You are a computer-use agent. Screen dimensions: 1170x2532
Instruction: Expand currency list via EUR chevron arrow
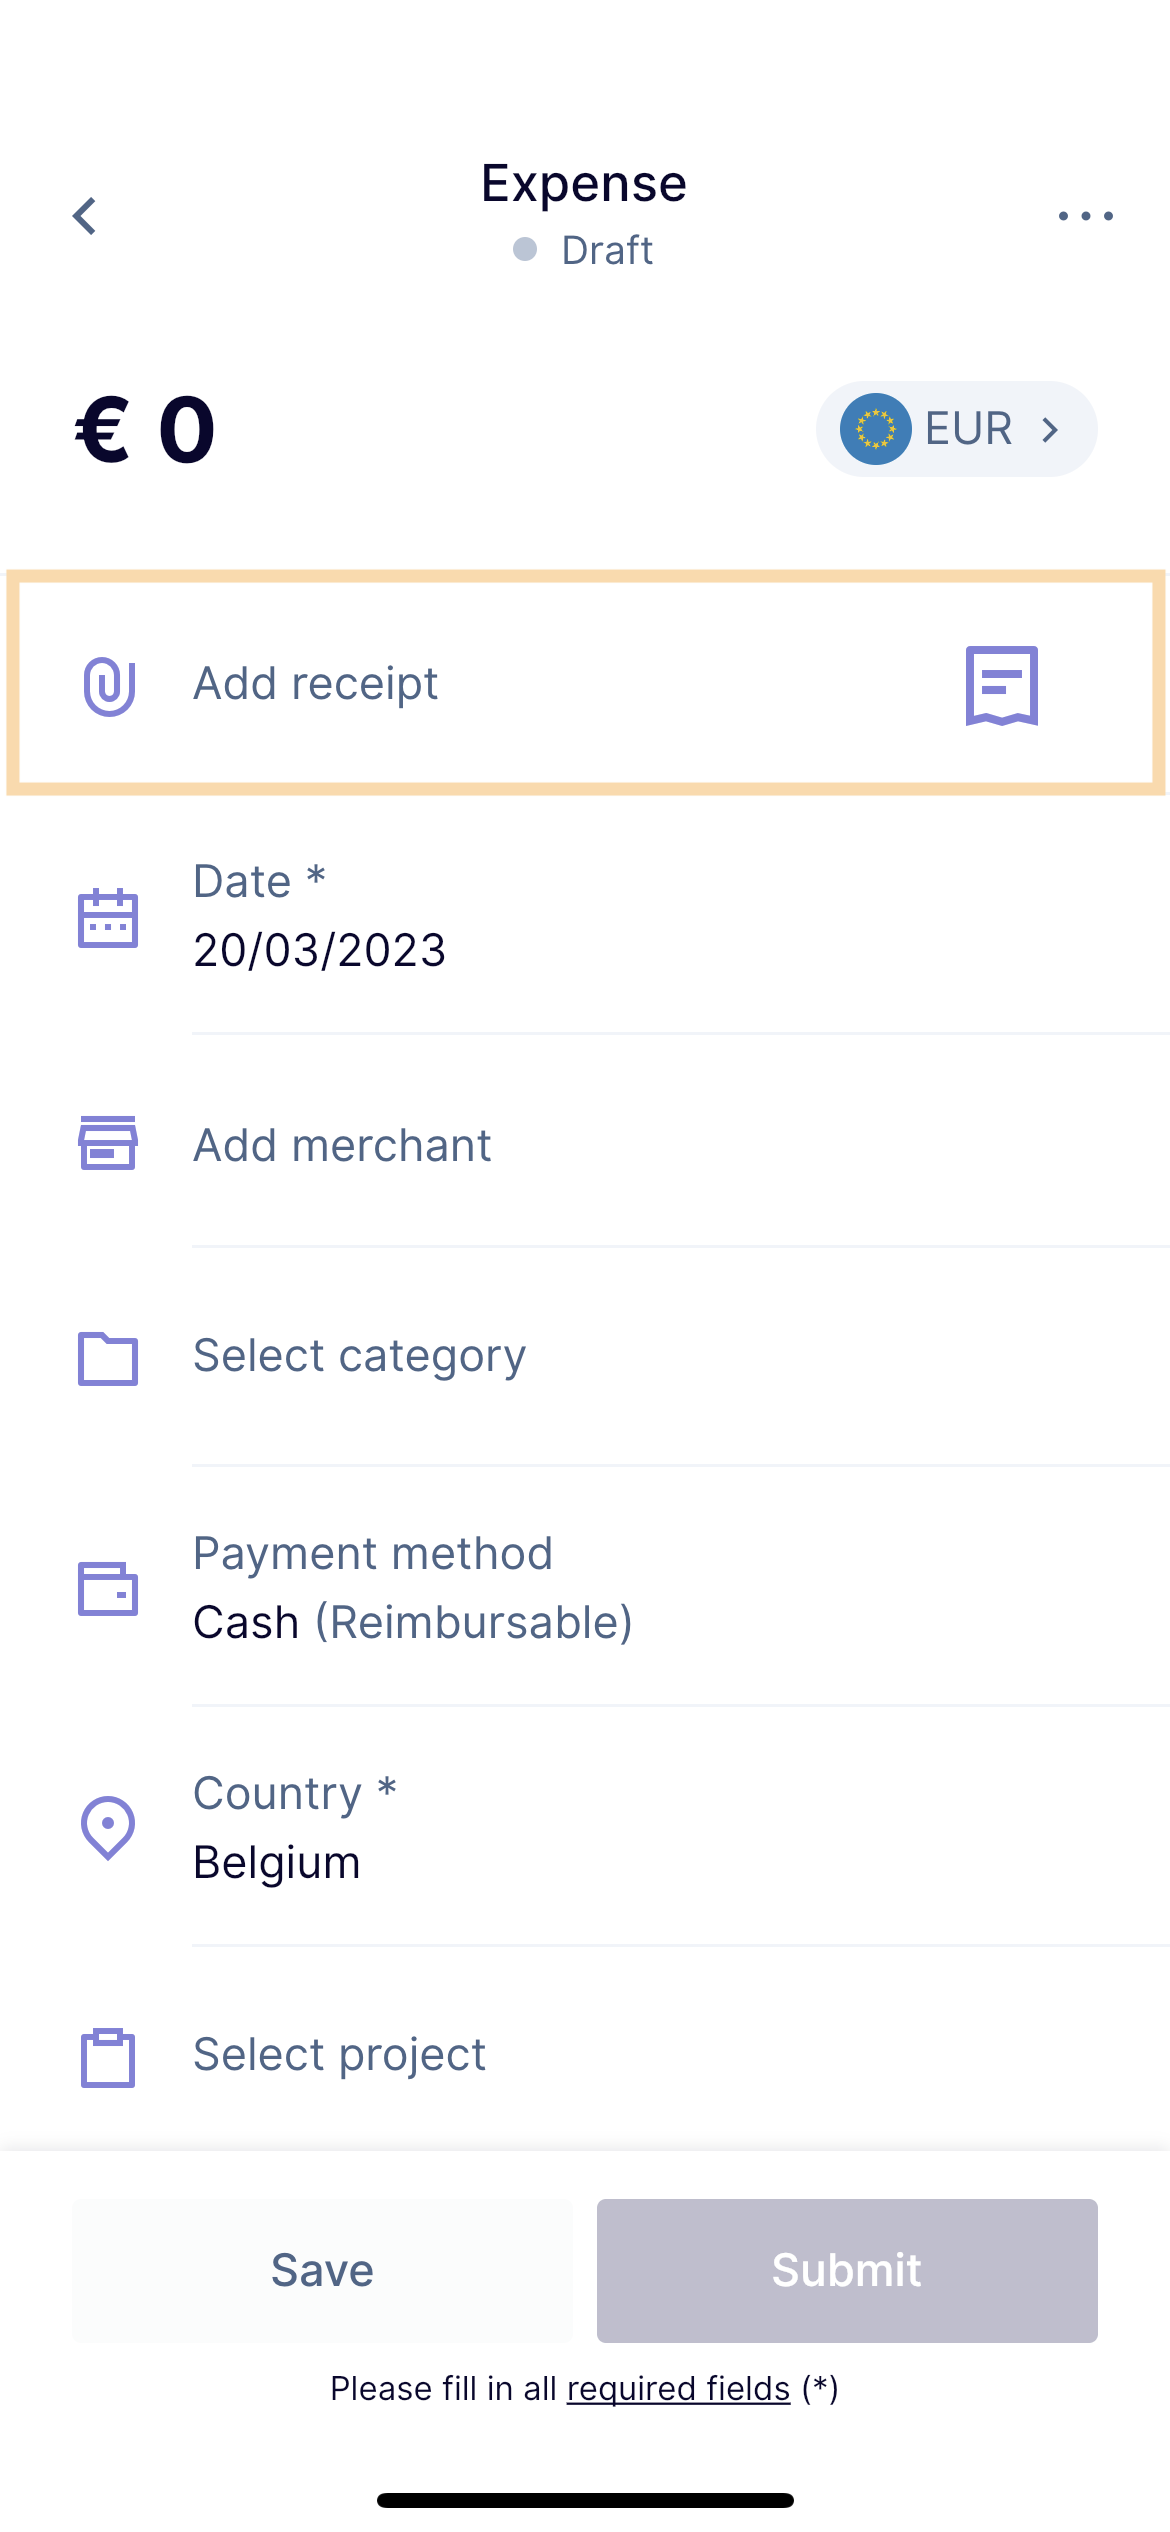point(1050,430)
